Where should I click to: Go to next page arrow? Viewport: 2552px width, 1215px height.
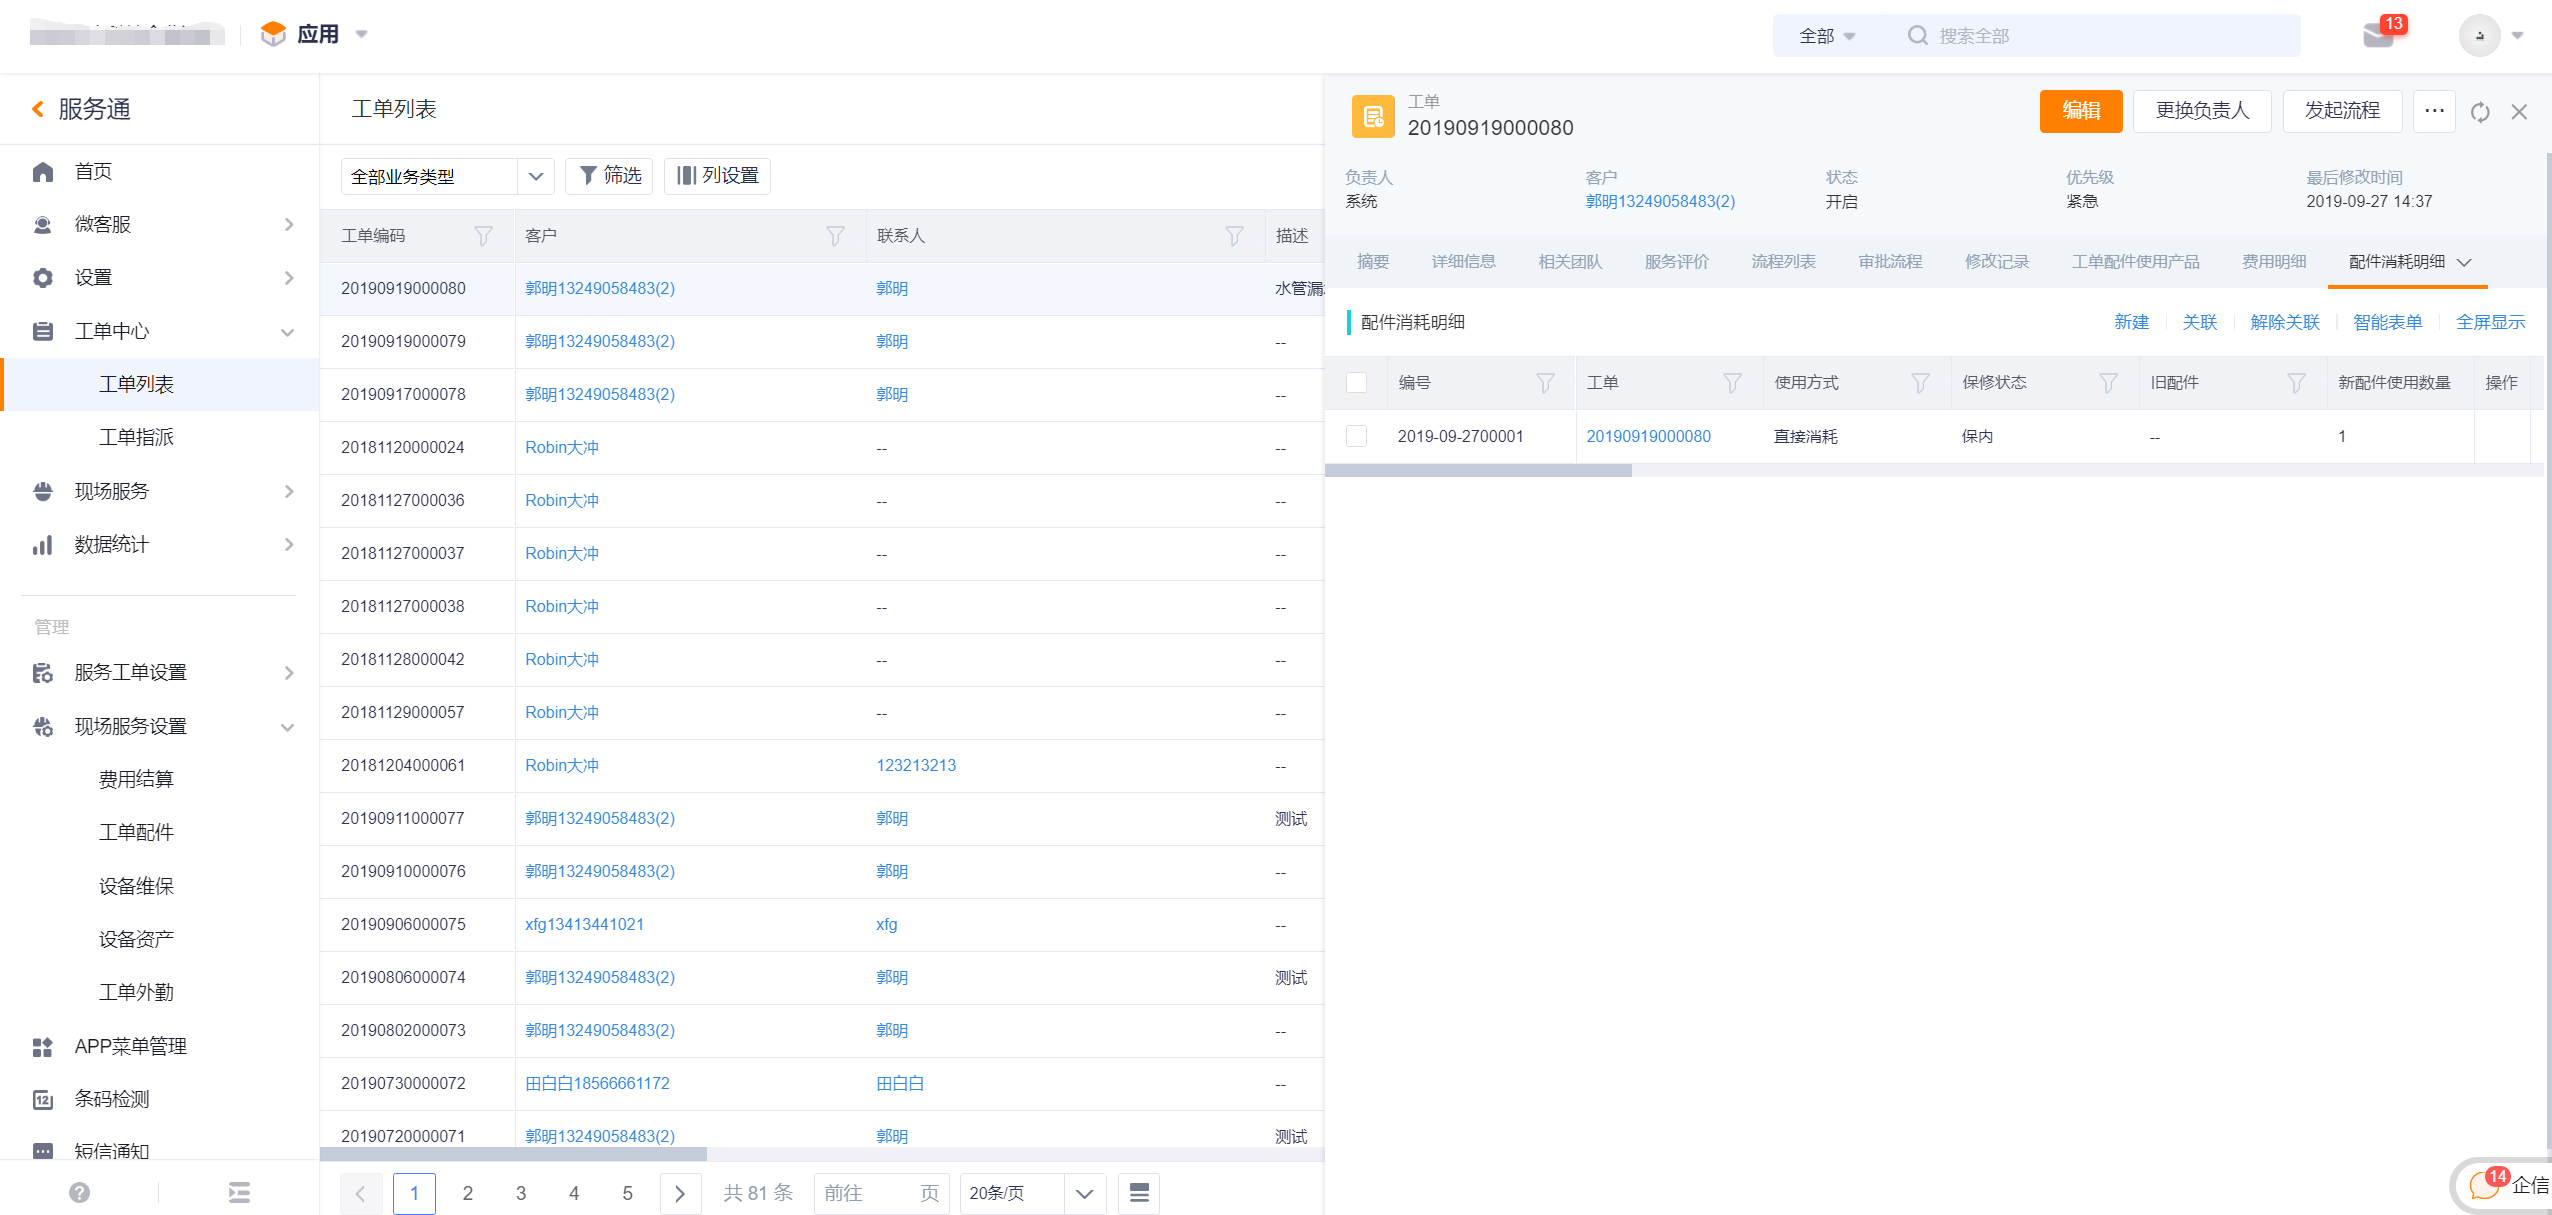[680, 1193]
